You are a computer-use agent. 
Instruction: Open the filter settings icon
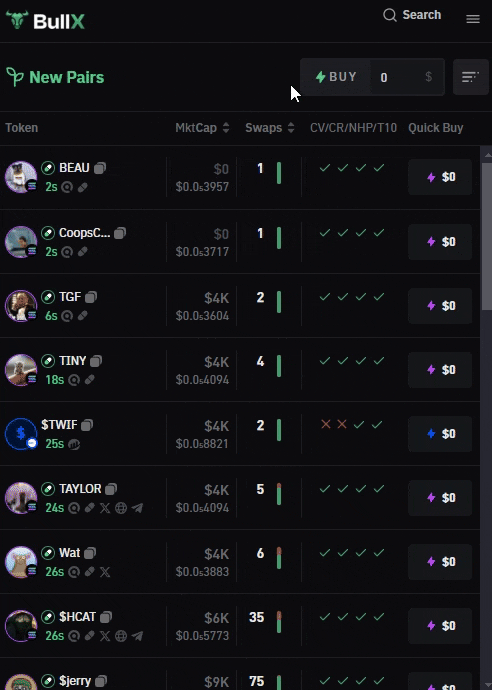(x=470, y=77)
